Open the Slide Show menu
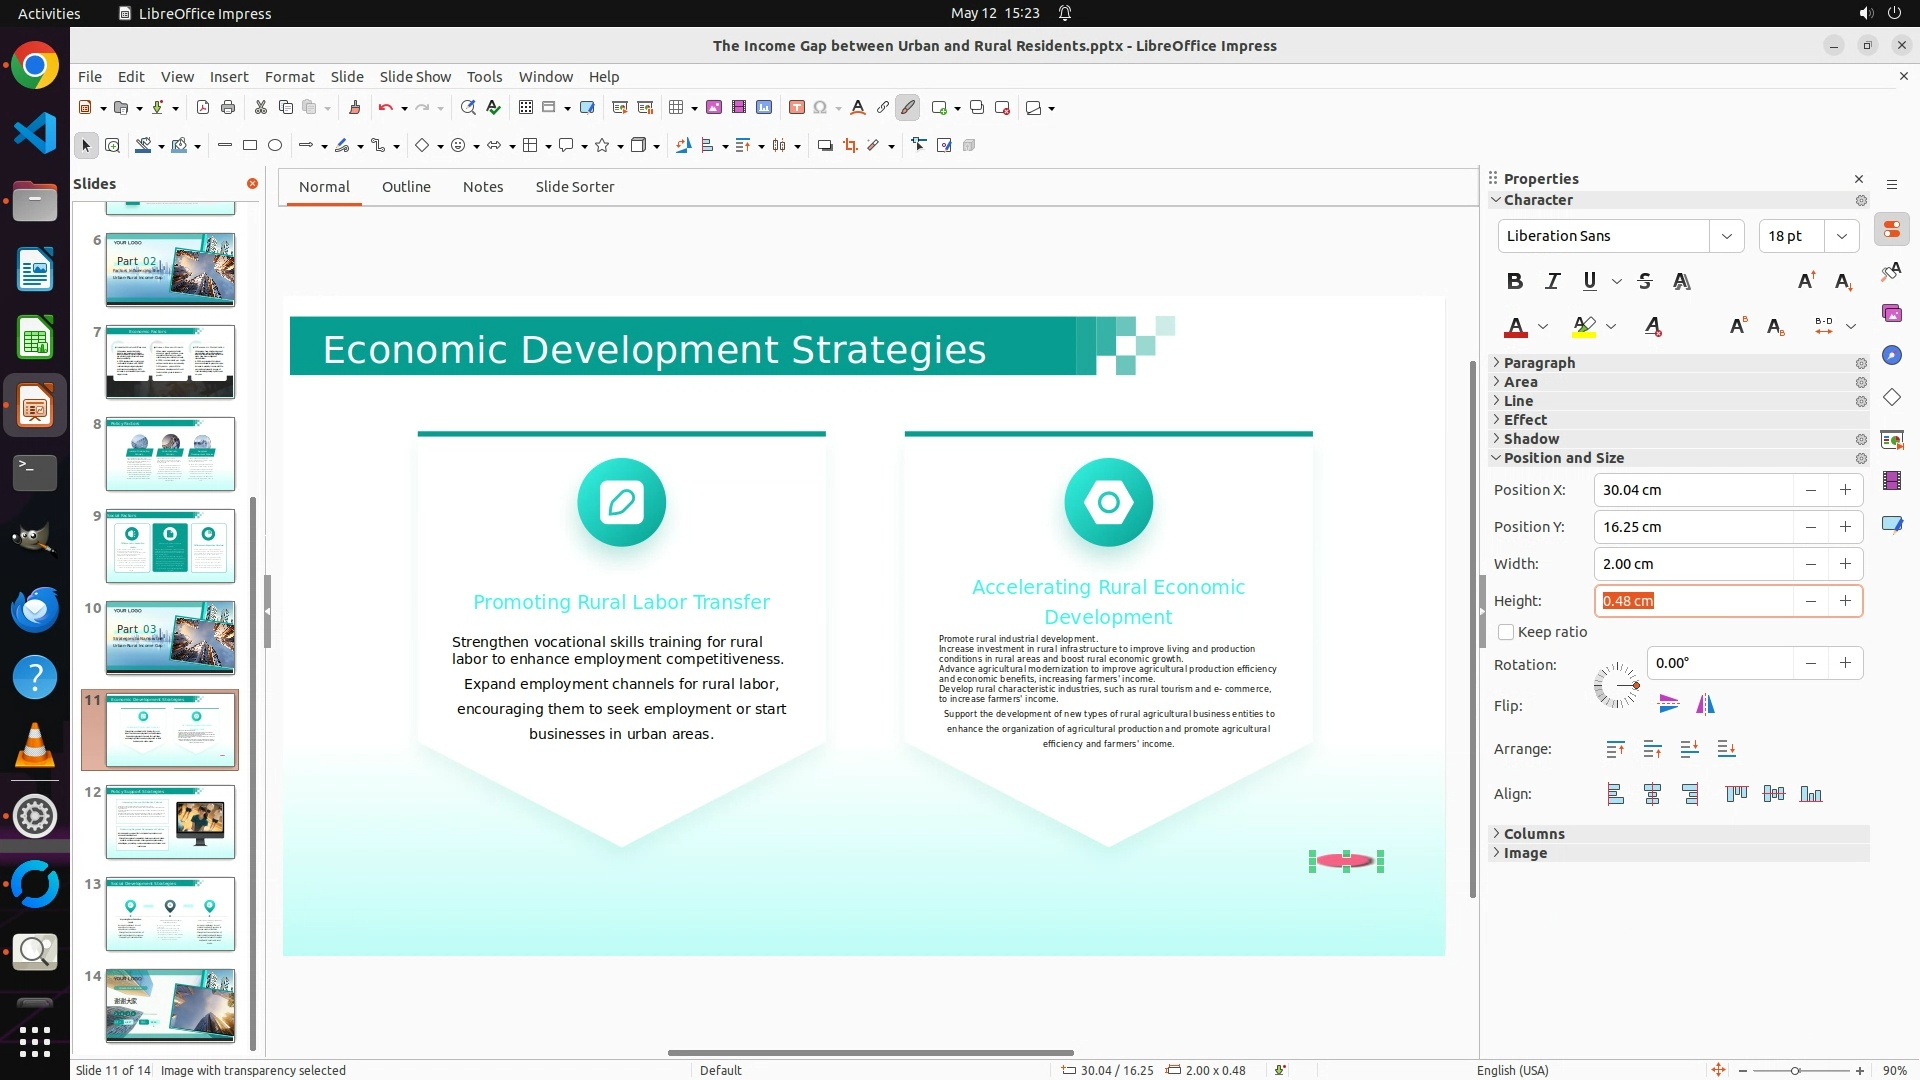Screen dimensions: 1920x1080 pos(415,77)
